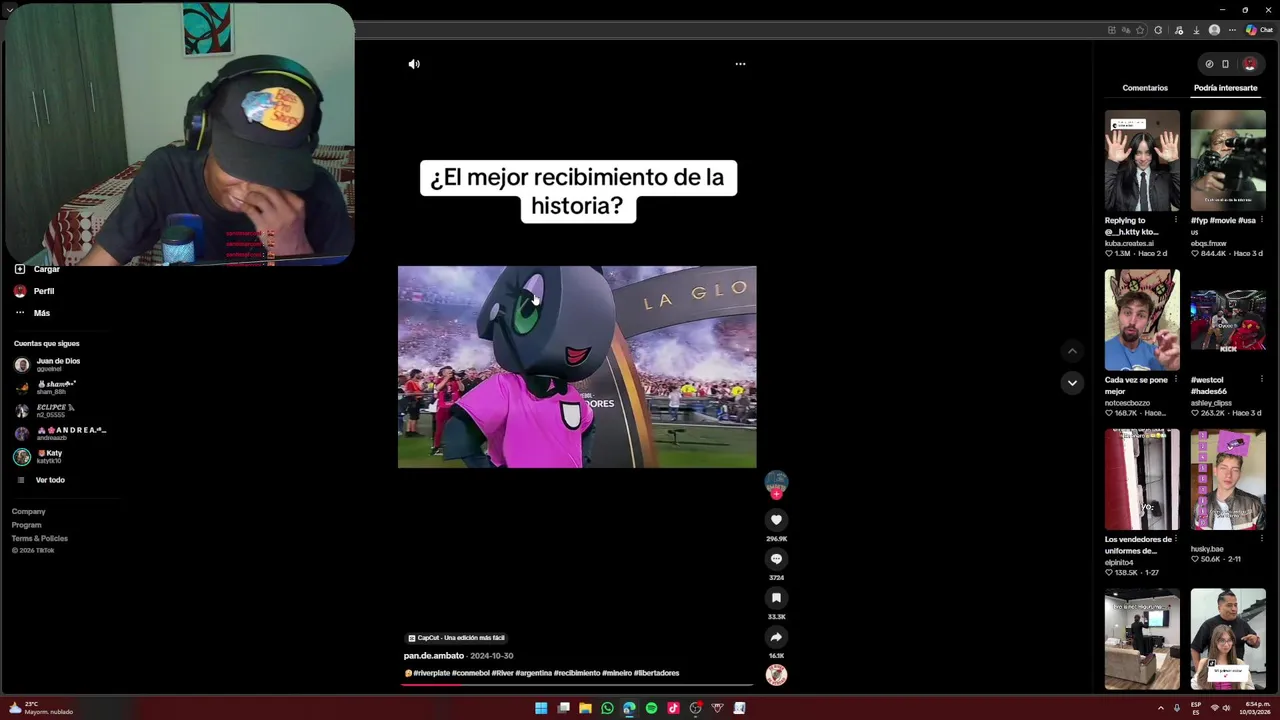Share the video with arrow icon
Viewport: 1280px width, 720px height.
click(x=776, y=637)
